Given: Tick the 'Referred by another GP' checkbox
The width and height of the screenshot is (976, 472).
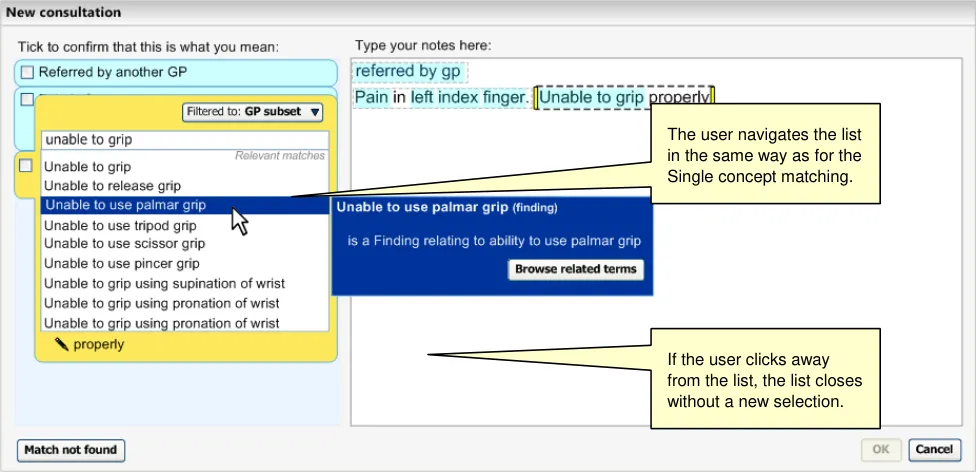Looking at the screenshot, I should coord(27,73).
